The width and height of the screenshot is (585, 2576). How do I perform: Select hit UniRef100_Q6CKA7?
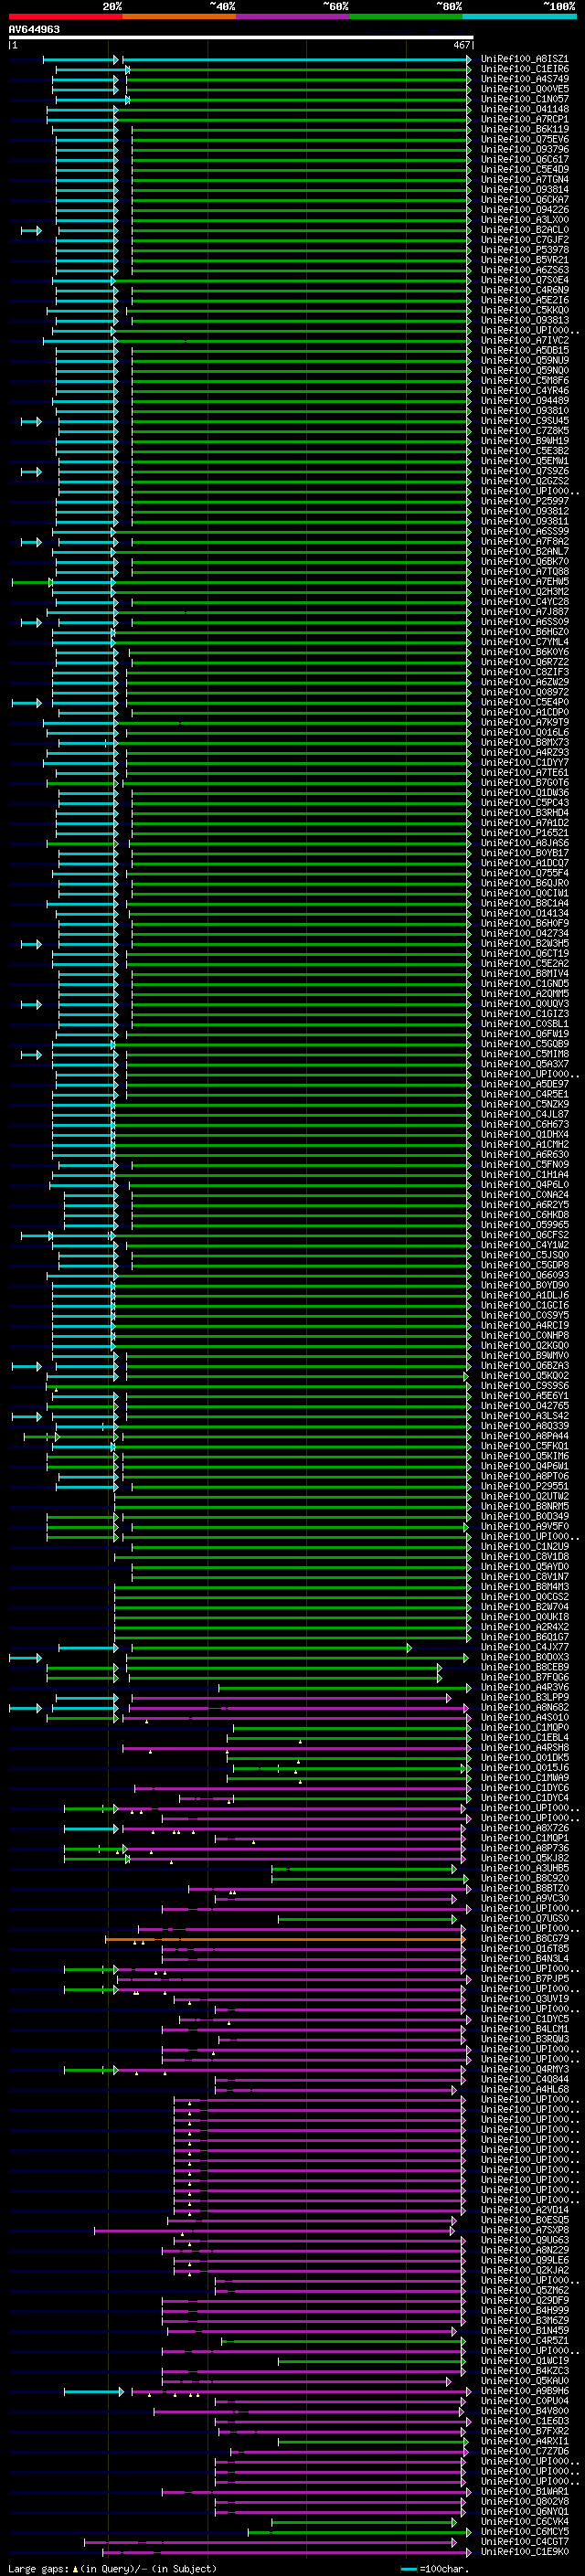pyautogui.click(x=525, y=200)
